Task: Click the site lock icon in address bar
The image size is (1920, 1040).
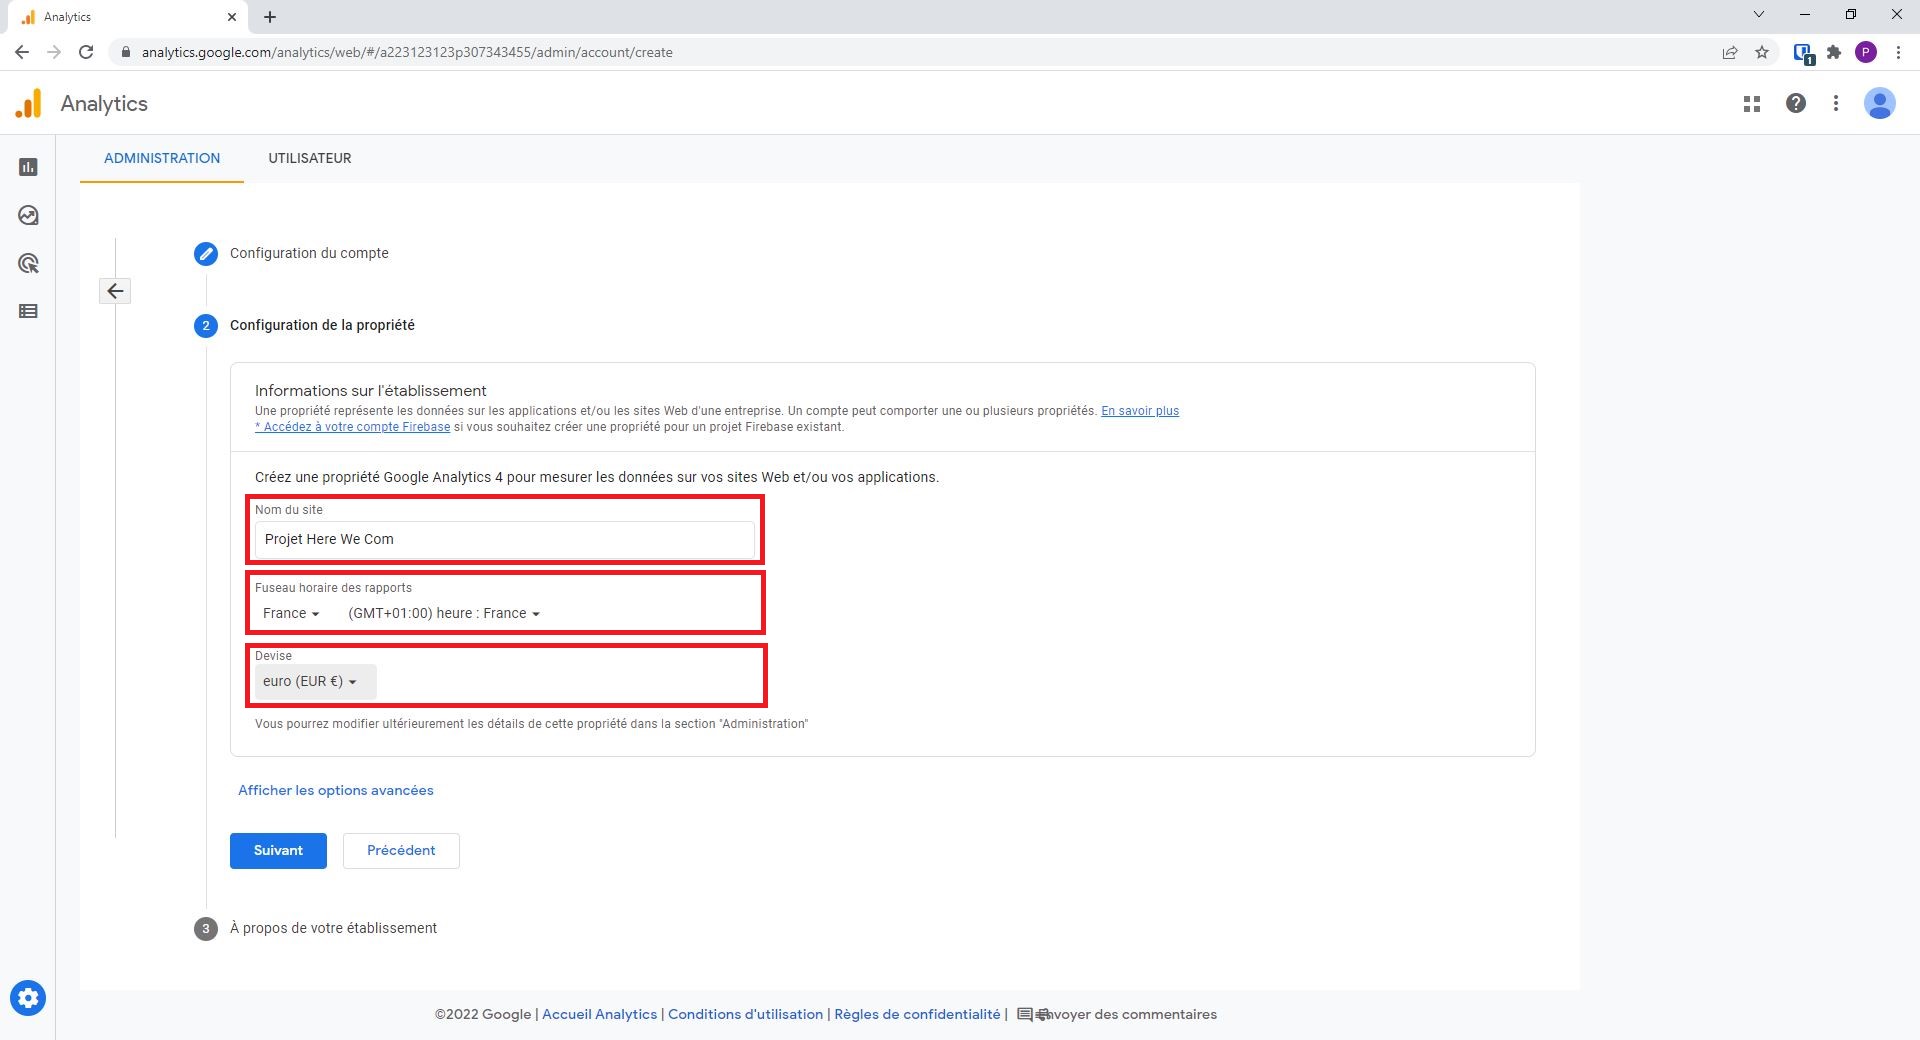Action: point(125,52)
